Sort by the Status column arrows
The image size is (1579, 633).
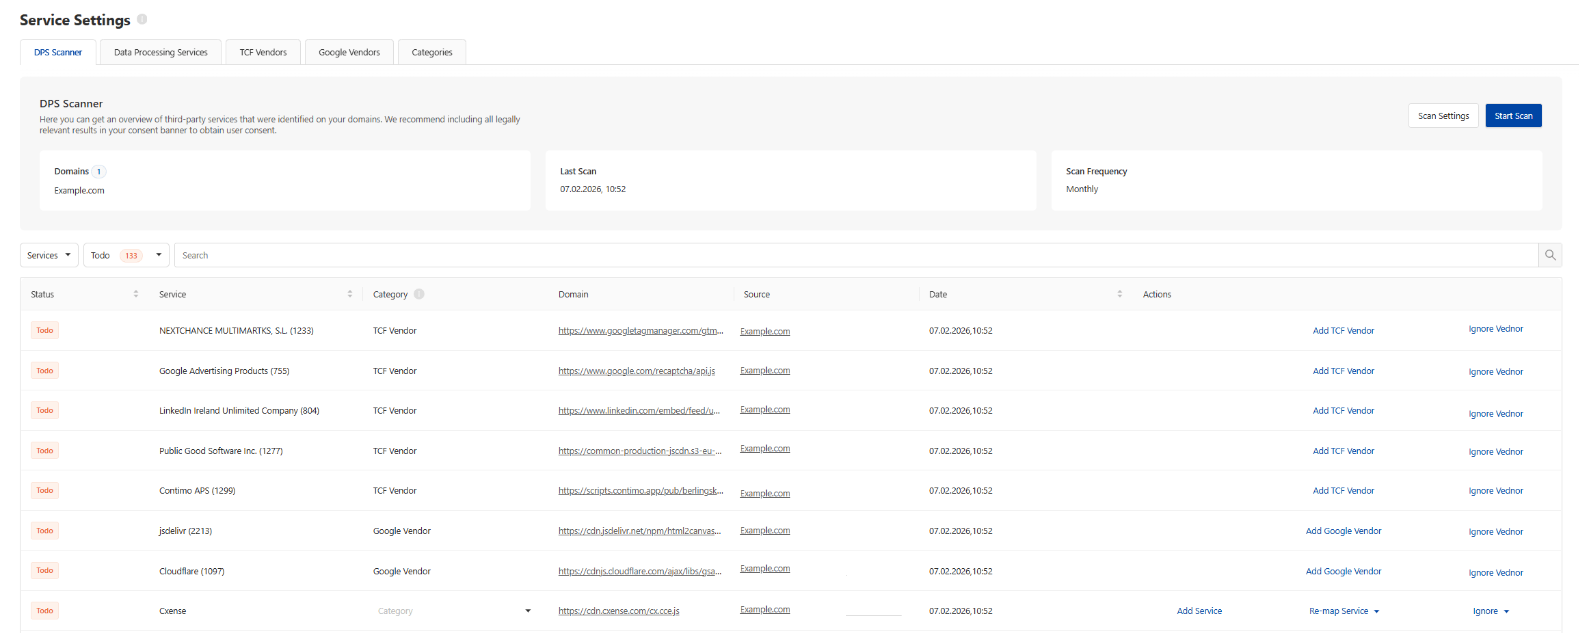pos(136,294)
